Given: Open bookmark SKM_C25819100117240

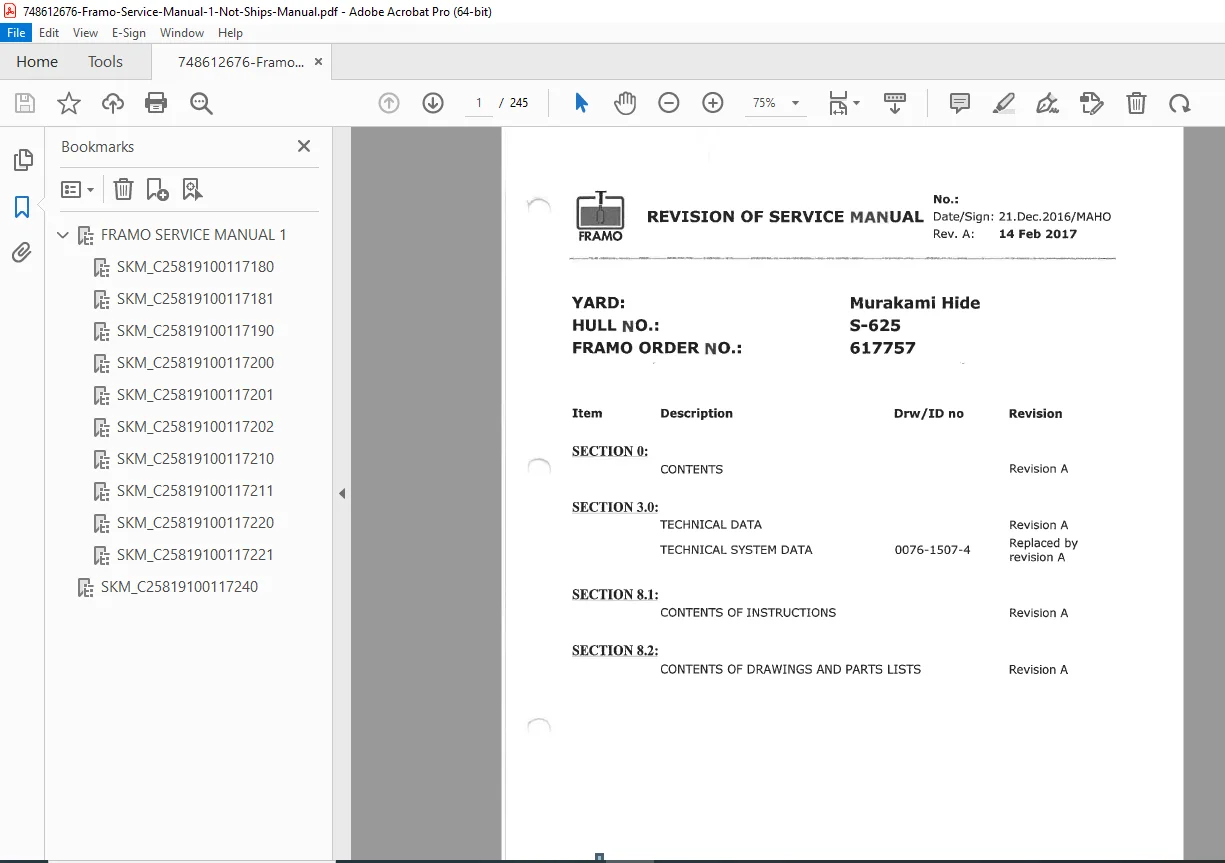Looking at the screenshot, I should coord(179,587).
